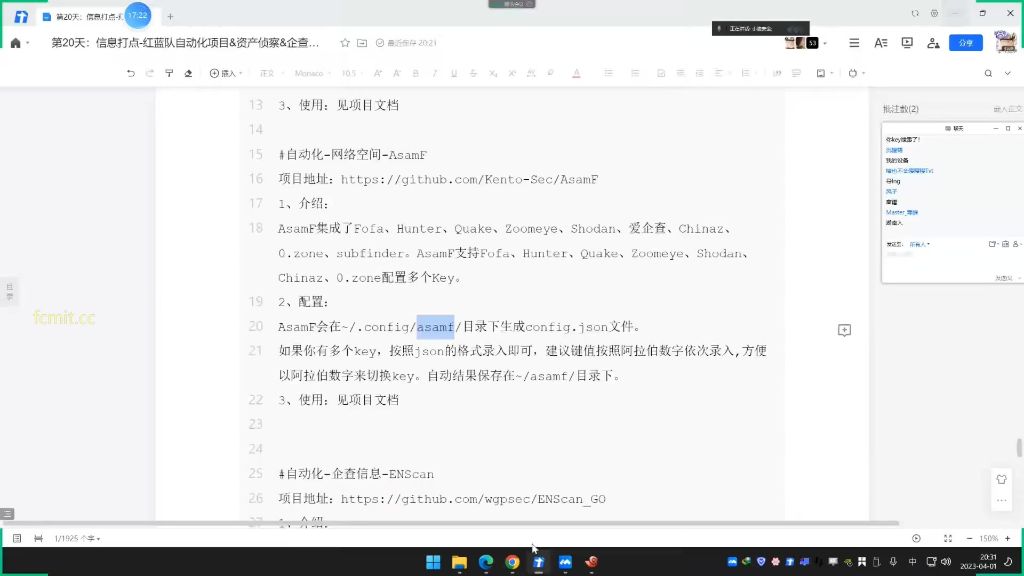The height and width of the screenshot is (576, 1024).
Task: Open the page layout icon dropdown
Action: click(x=824, y=73)
